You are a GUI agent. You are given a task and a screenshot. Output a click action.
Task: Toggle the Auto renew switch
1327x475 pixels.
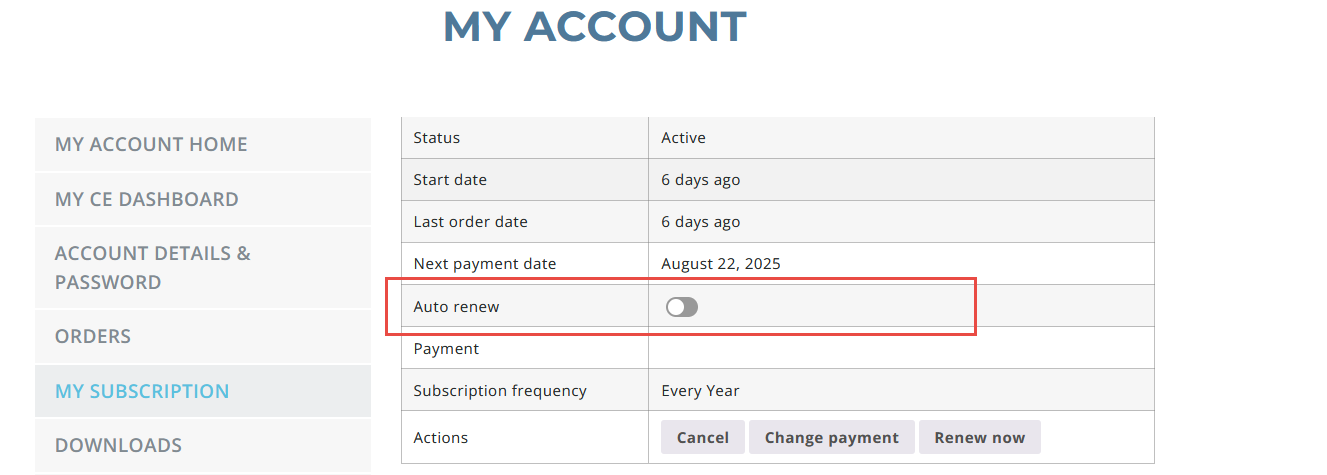[x=682, y=307]
